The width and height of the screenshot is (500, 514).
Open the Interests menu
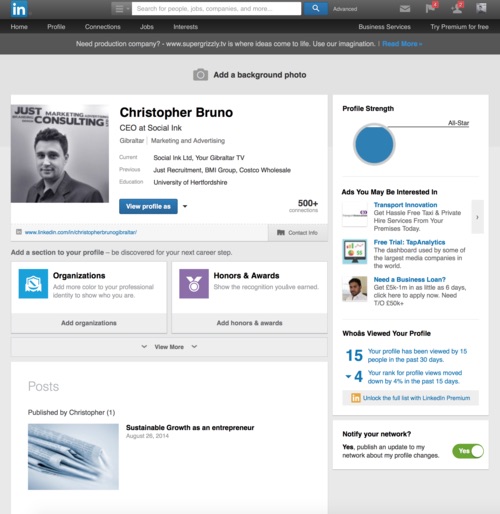pos(186,27)
